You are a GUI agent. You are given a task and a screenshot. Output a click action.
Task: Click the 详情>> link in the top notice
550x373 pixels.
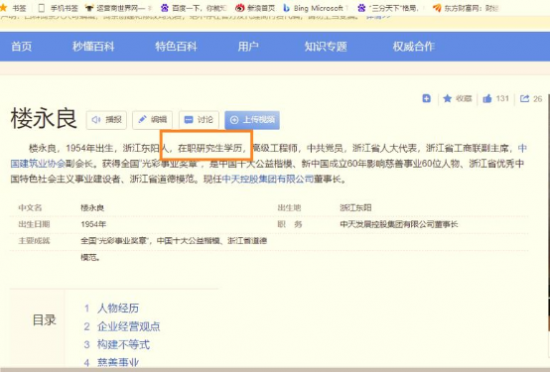point(378,16)
